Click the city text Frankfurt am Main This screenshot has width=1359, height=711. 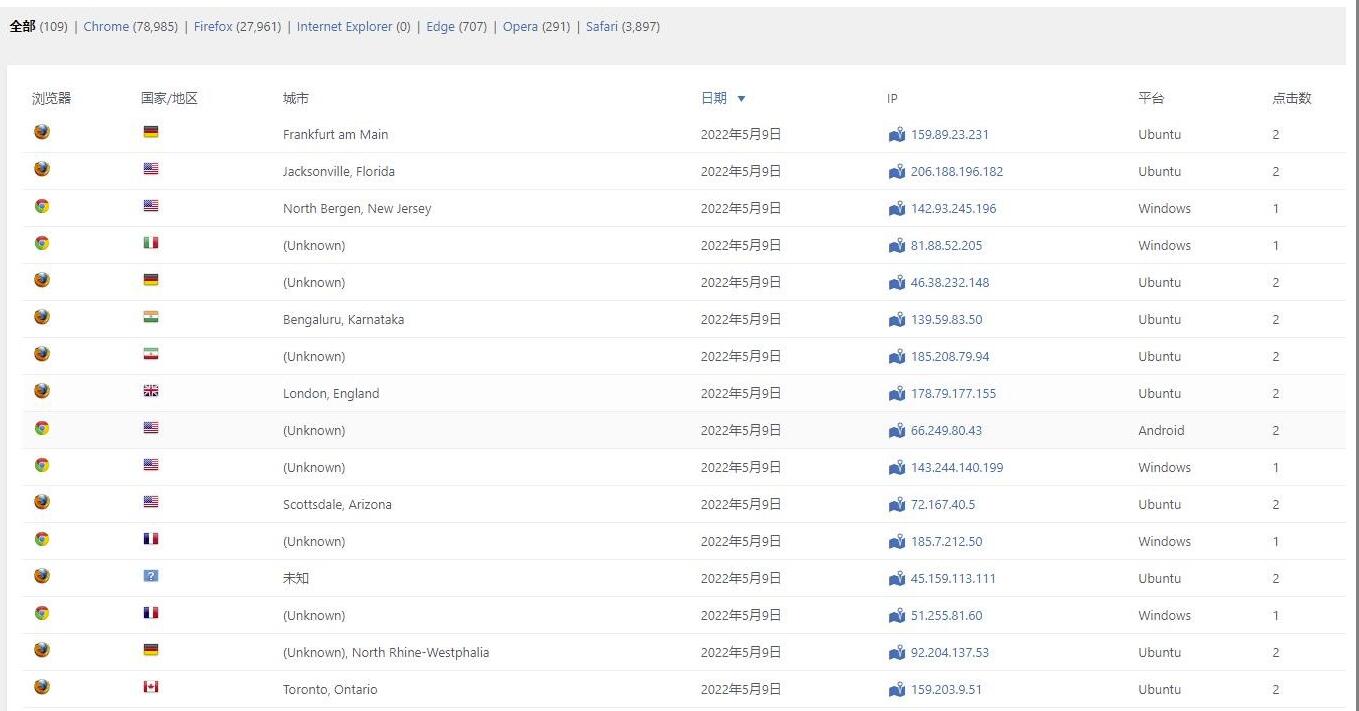pyautogui.click(x=336, y=135)
